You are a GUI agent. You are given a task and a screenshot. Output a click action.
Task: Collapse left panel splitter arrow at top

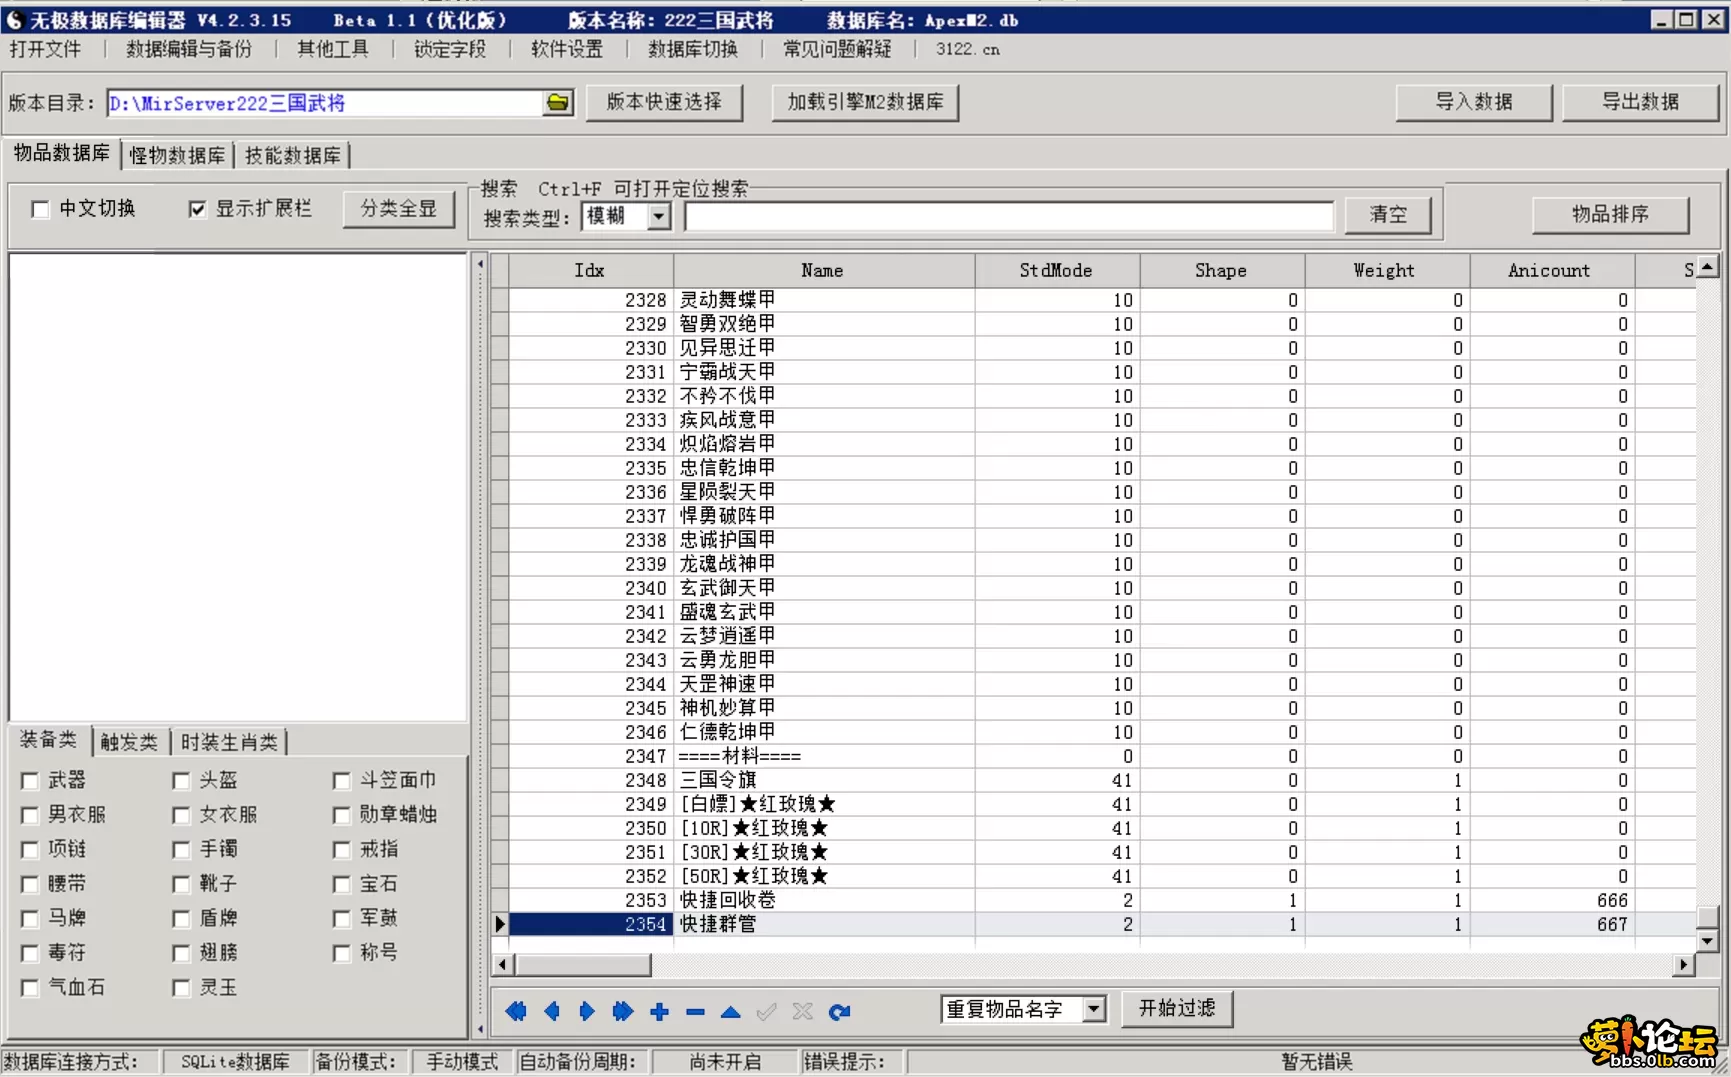(481, 265)
